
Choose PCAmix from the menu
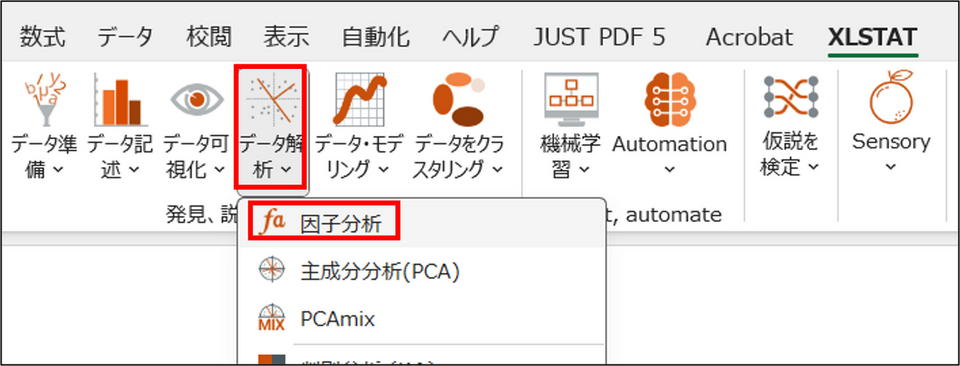pyautogui.click(x=421, y=318)
